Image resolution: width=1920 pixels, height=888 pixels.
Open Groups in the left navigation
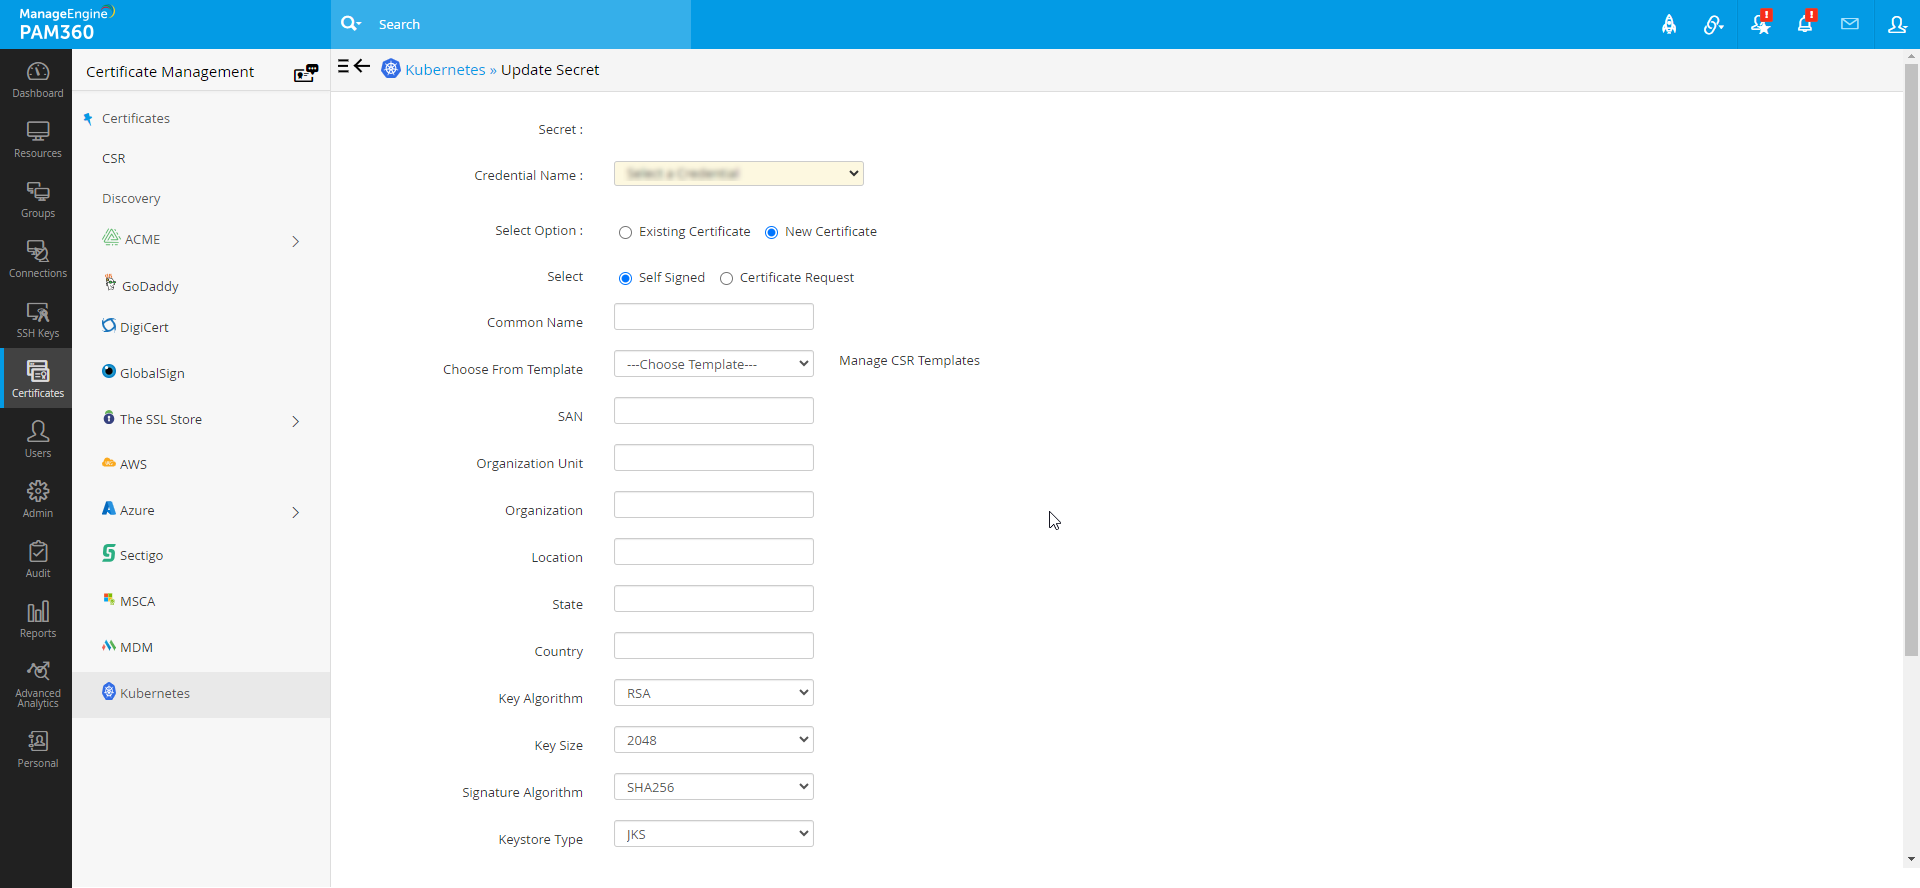37,199
